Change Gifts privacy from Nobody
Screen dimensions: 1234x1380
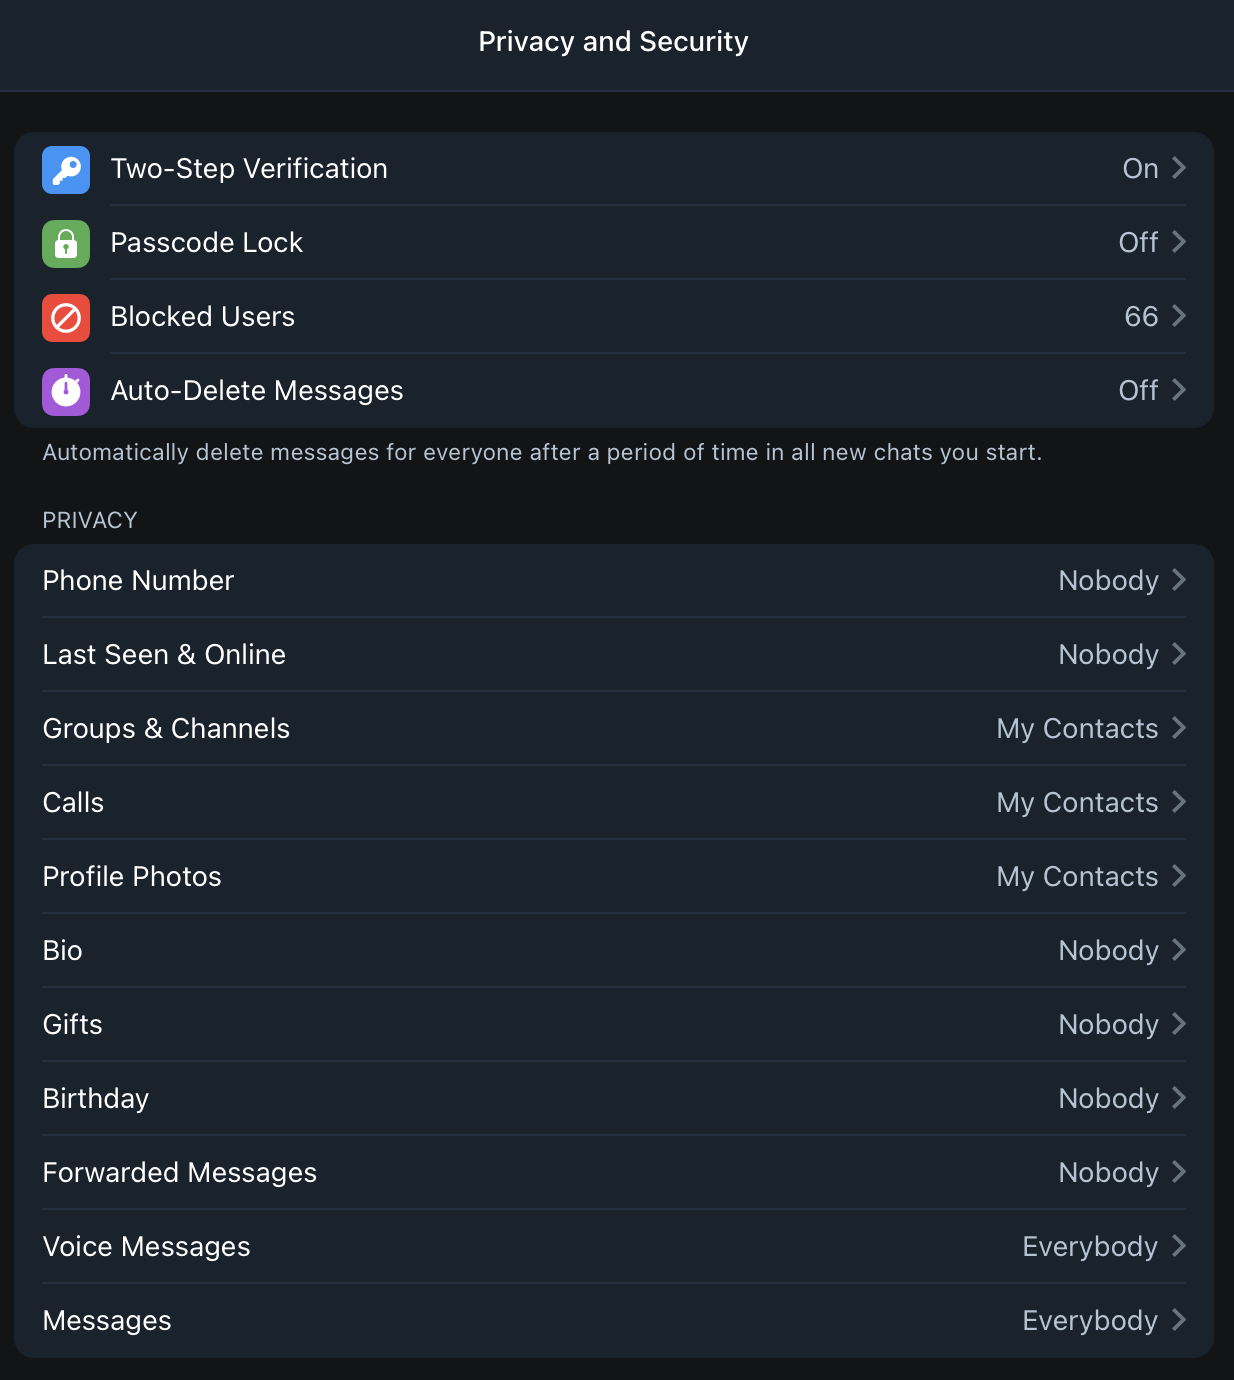tap(1108, 1025)
